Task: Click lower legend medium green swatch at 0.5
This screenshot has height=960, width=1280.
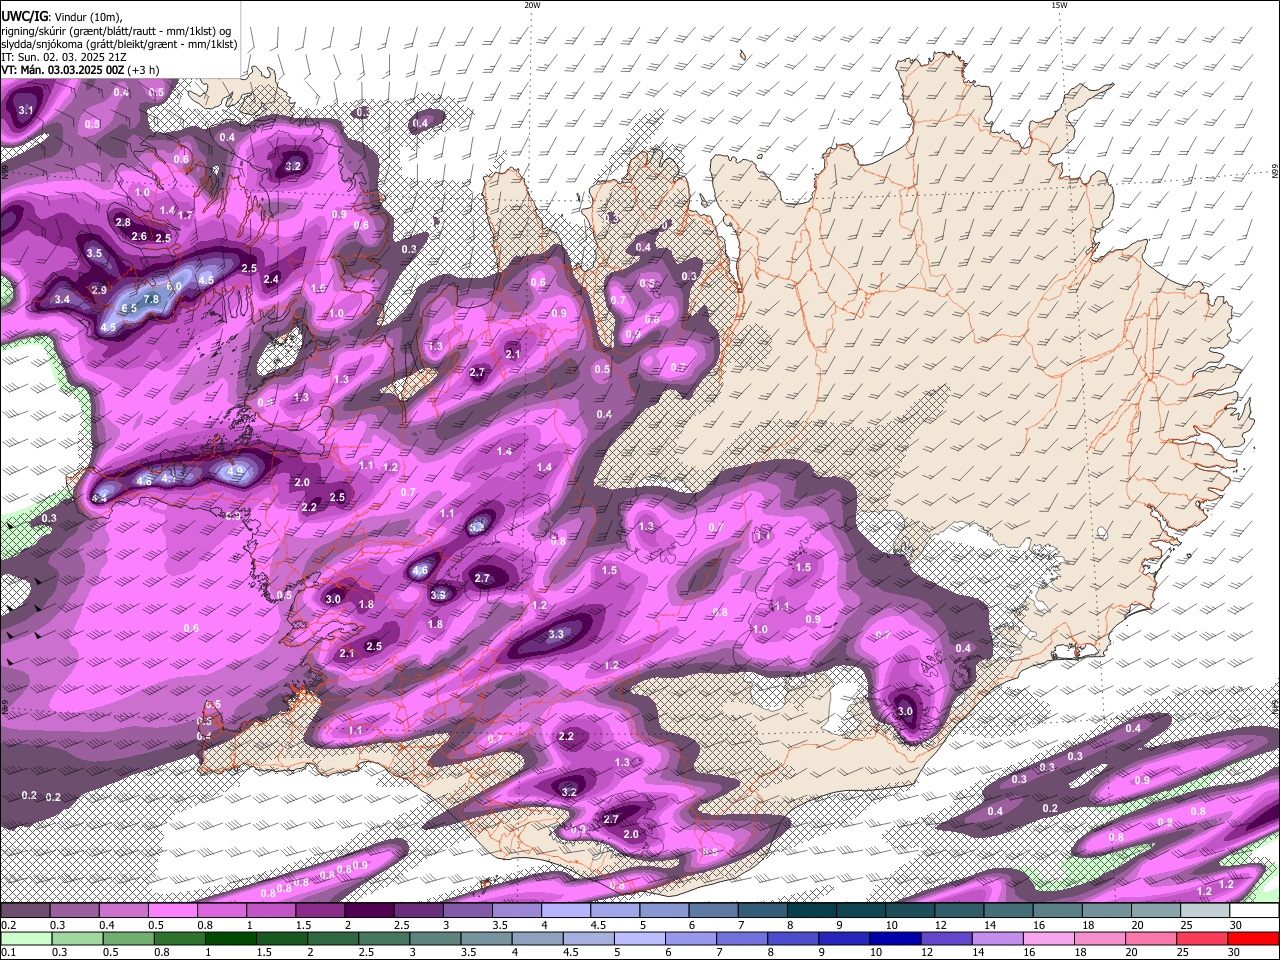Action: pyautogui.click(x=128, y=938)
